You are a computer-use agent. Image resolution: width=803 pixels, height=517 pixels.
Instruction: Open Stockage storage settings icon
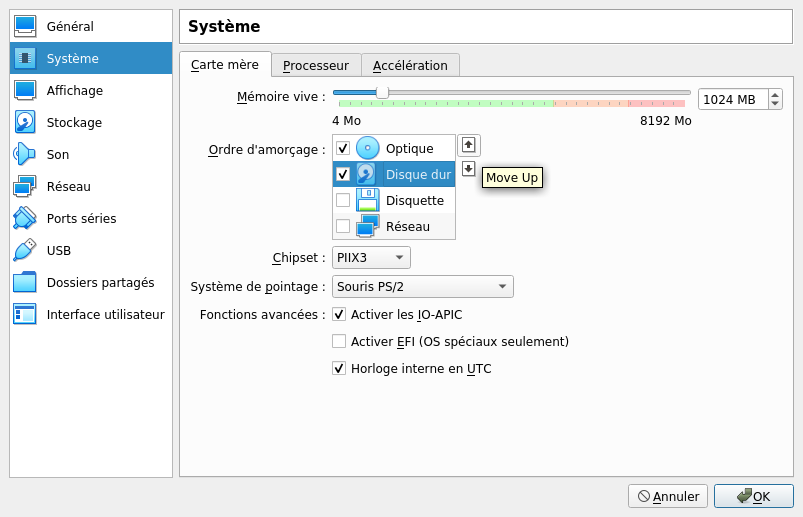point(25,122)
